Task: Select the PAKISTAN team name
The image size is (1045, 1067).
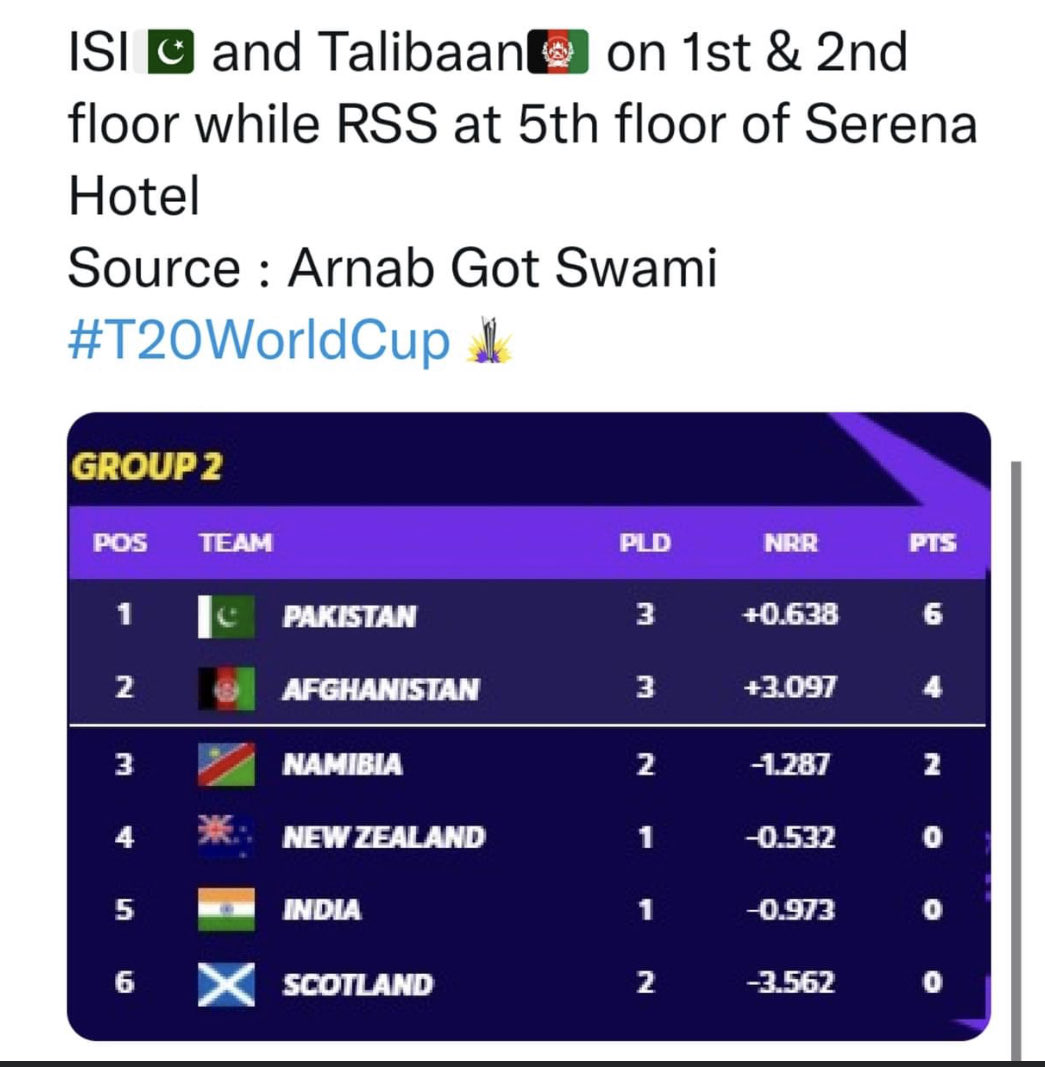Action: 349,617
